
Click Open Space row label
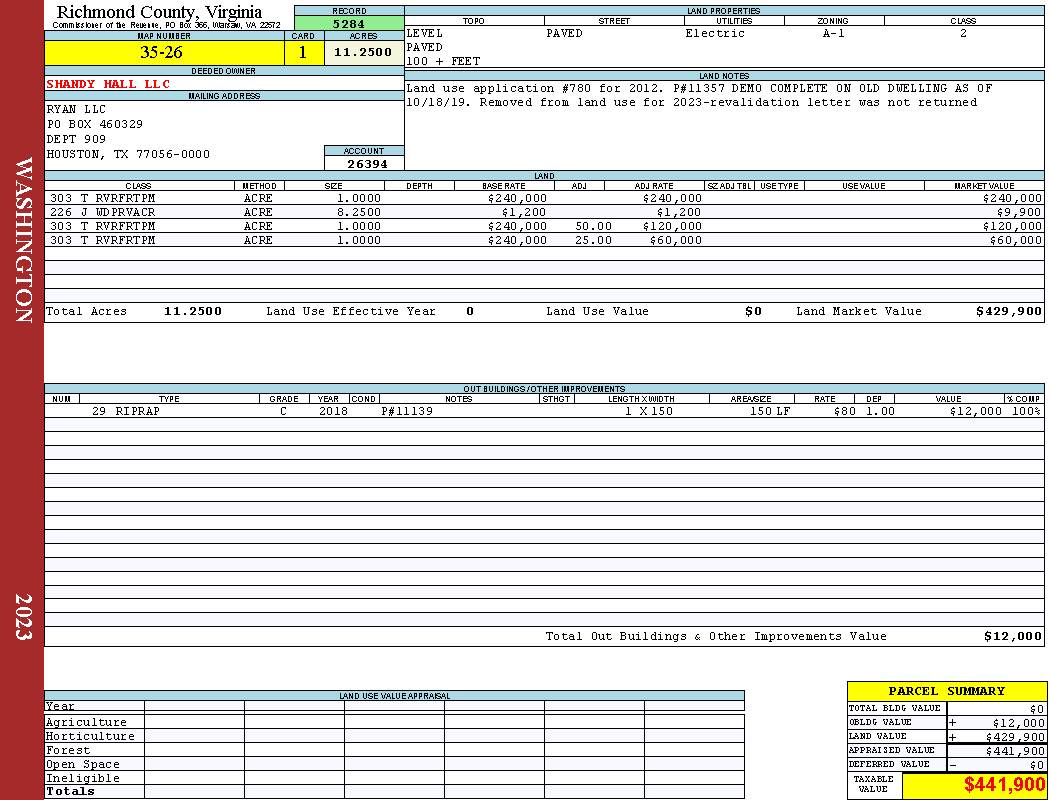click(83, 765)
